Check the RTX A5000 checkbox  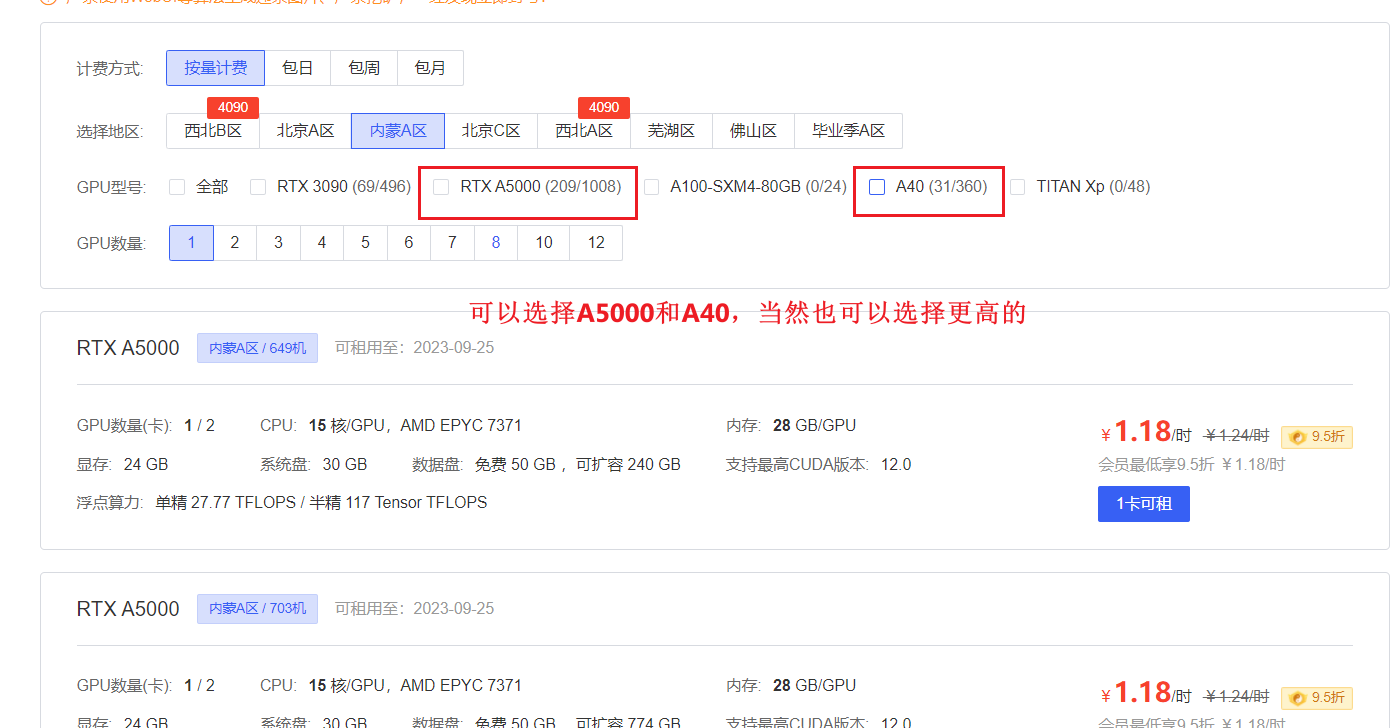441,187
